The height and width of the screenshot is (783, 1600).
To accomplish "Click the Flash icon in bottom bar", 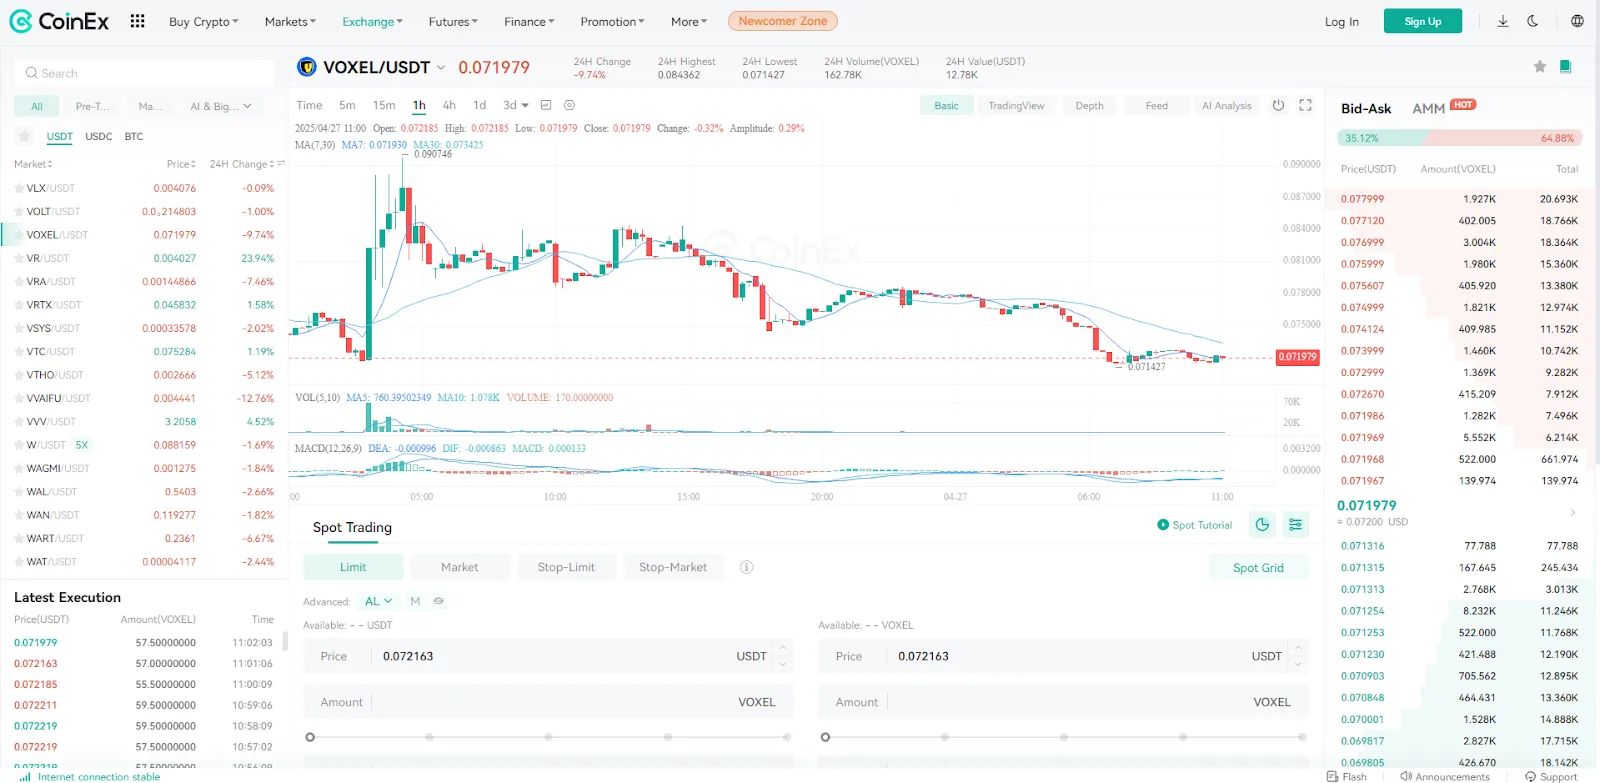I will 1347,776.
